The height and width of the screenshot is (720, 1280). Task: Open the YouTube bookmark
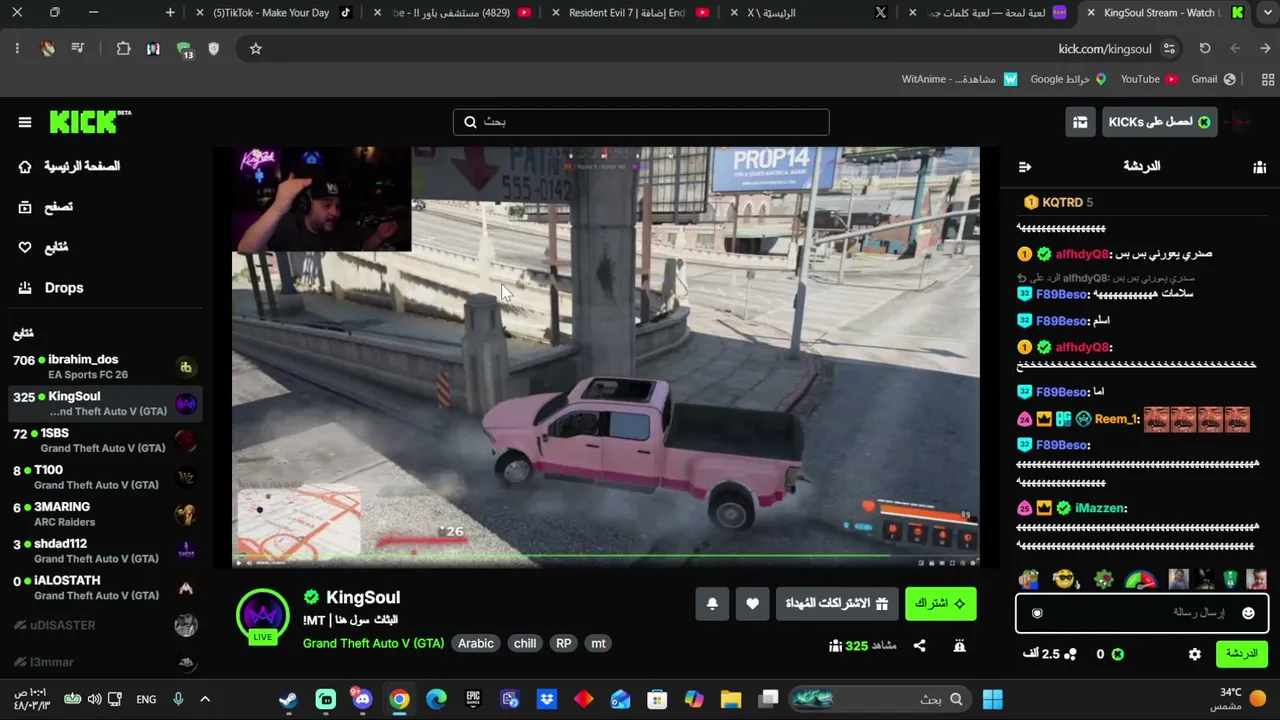click(x=1149, y=79)
